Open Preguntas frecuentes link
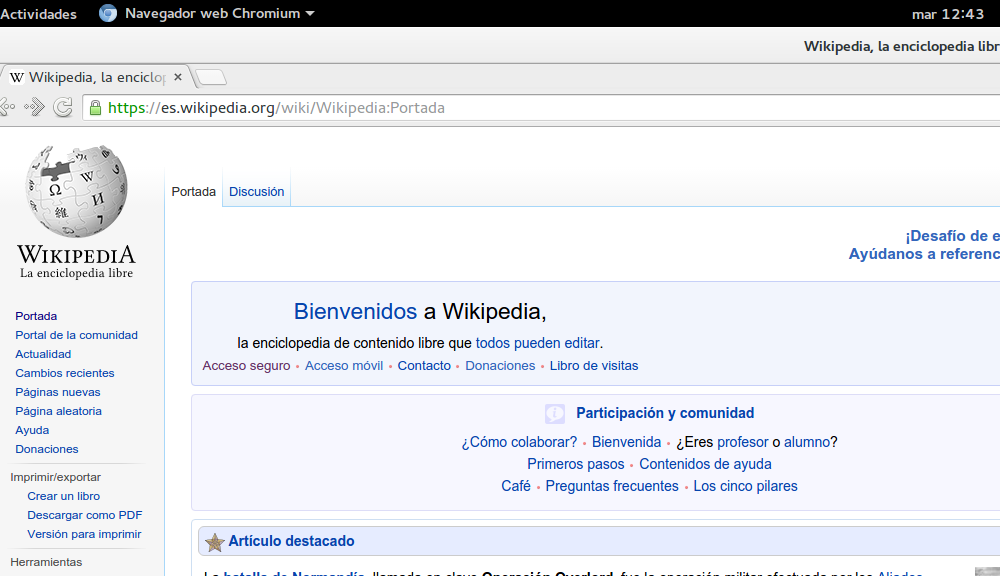1000x576 pixels. pyautogui.click(x=612, y=486)
